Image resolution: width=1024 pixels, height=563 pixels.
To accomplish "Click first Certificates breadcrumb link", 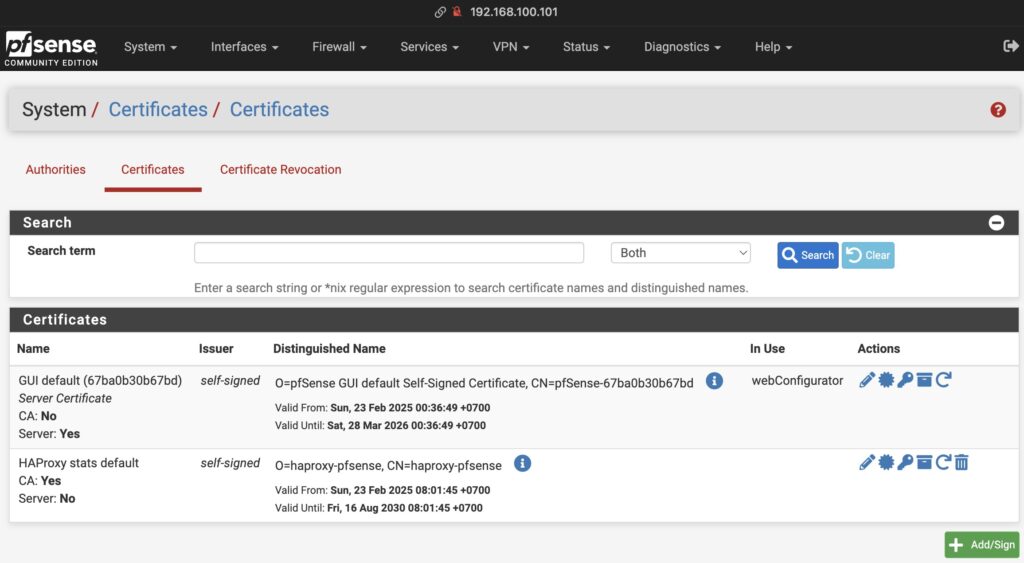I will pyautogui.click(x=158, y=110).
